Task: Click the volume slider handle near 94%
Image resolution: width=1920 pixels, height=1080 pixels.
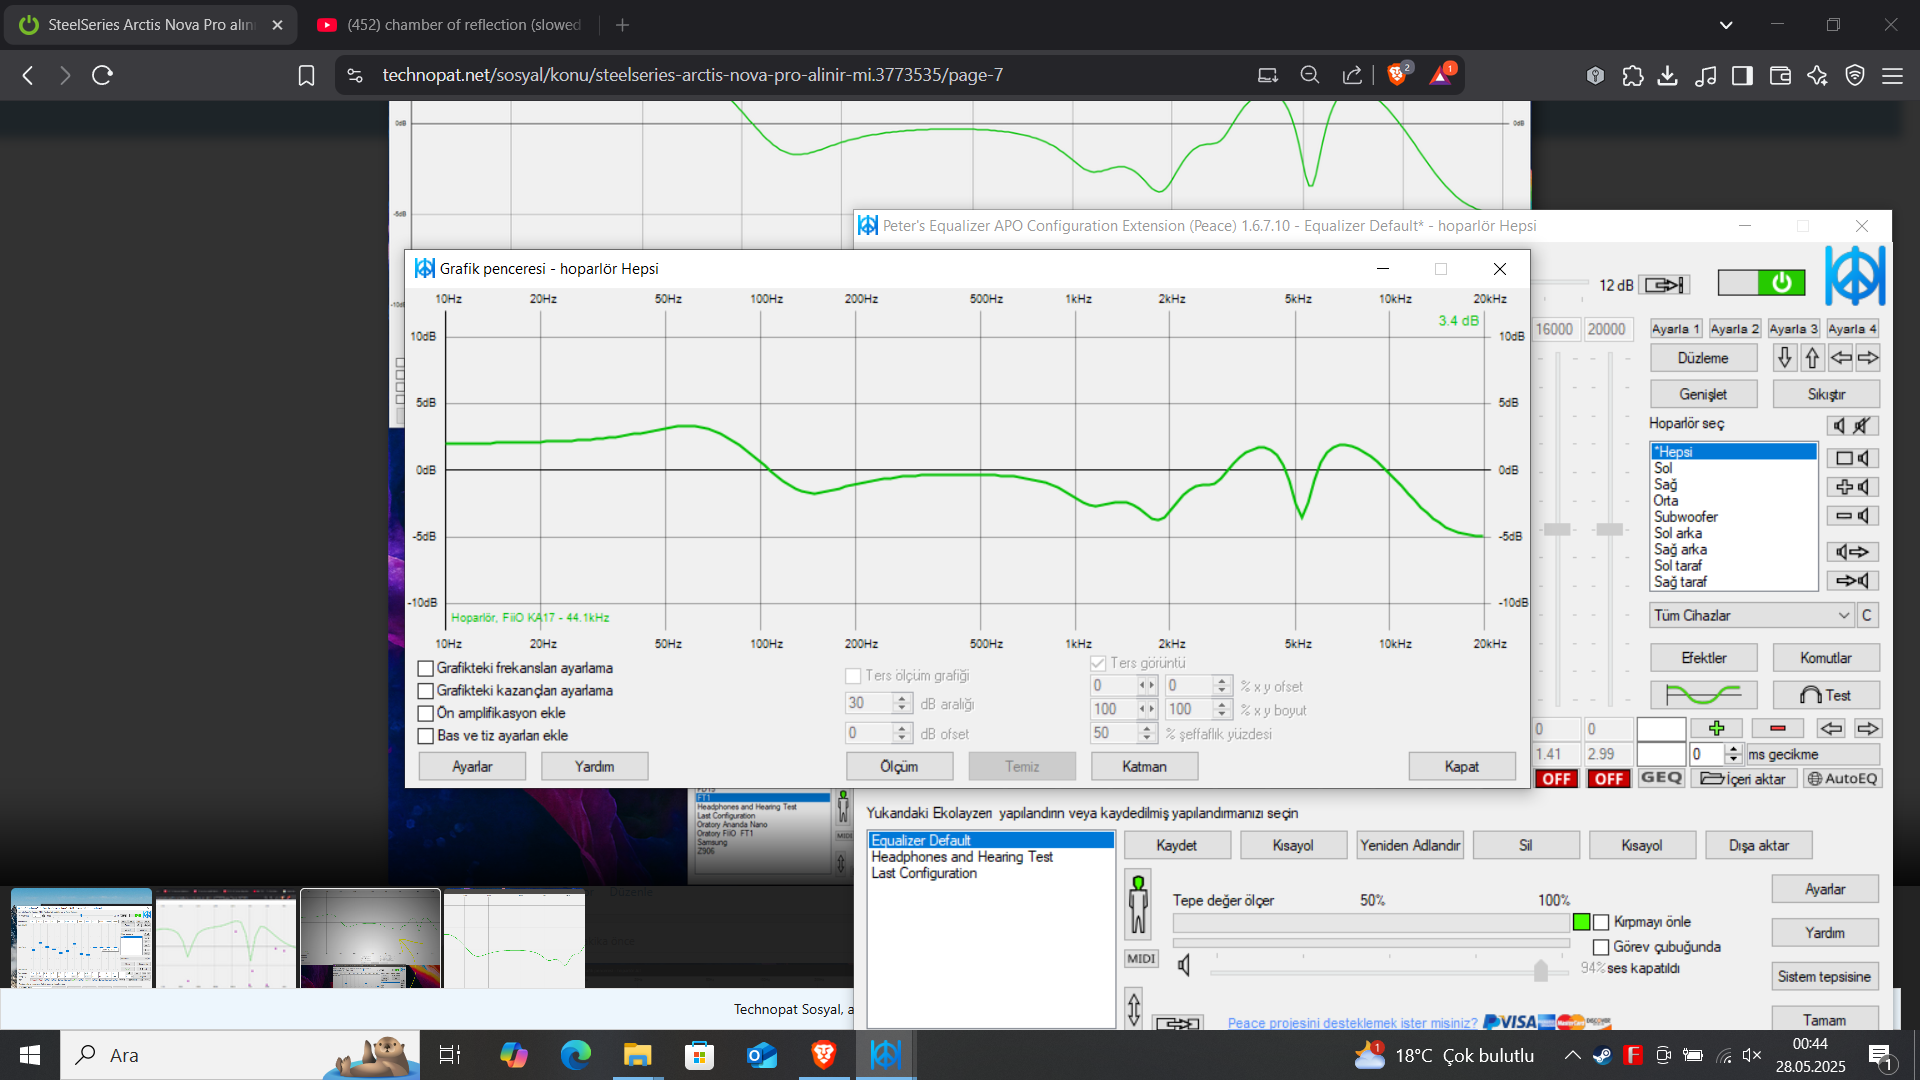Action: coord(1541,970)
